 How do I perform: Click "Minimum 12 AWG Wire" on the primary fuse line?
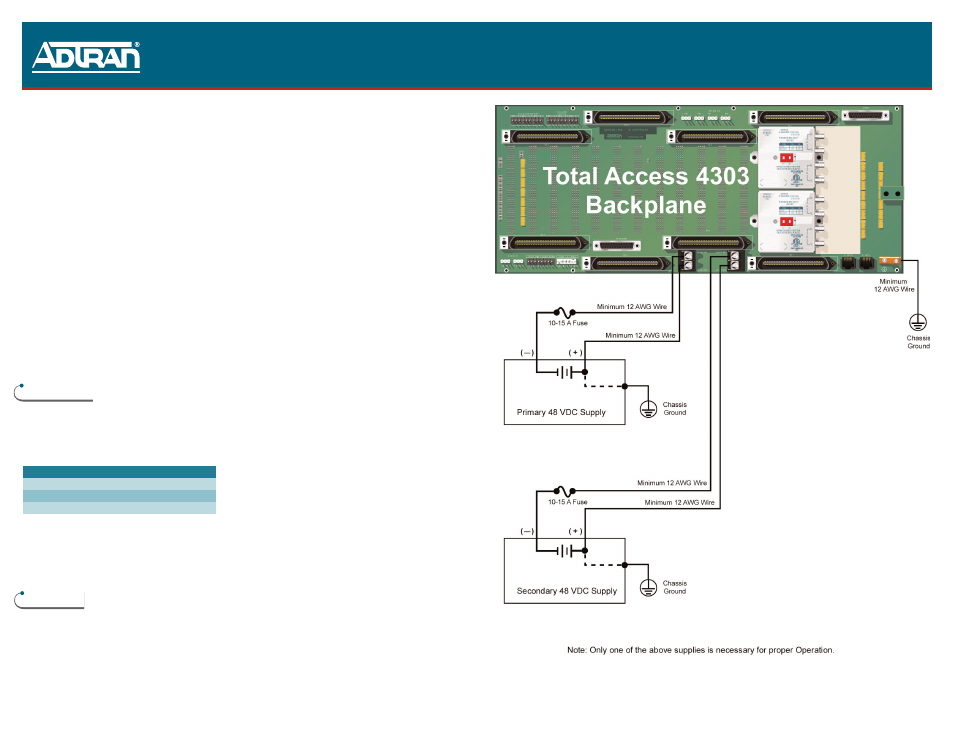click(632, 307)
